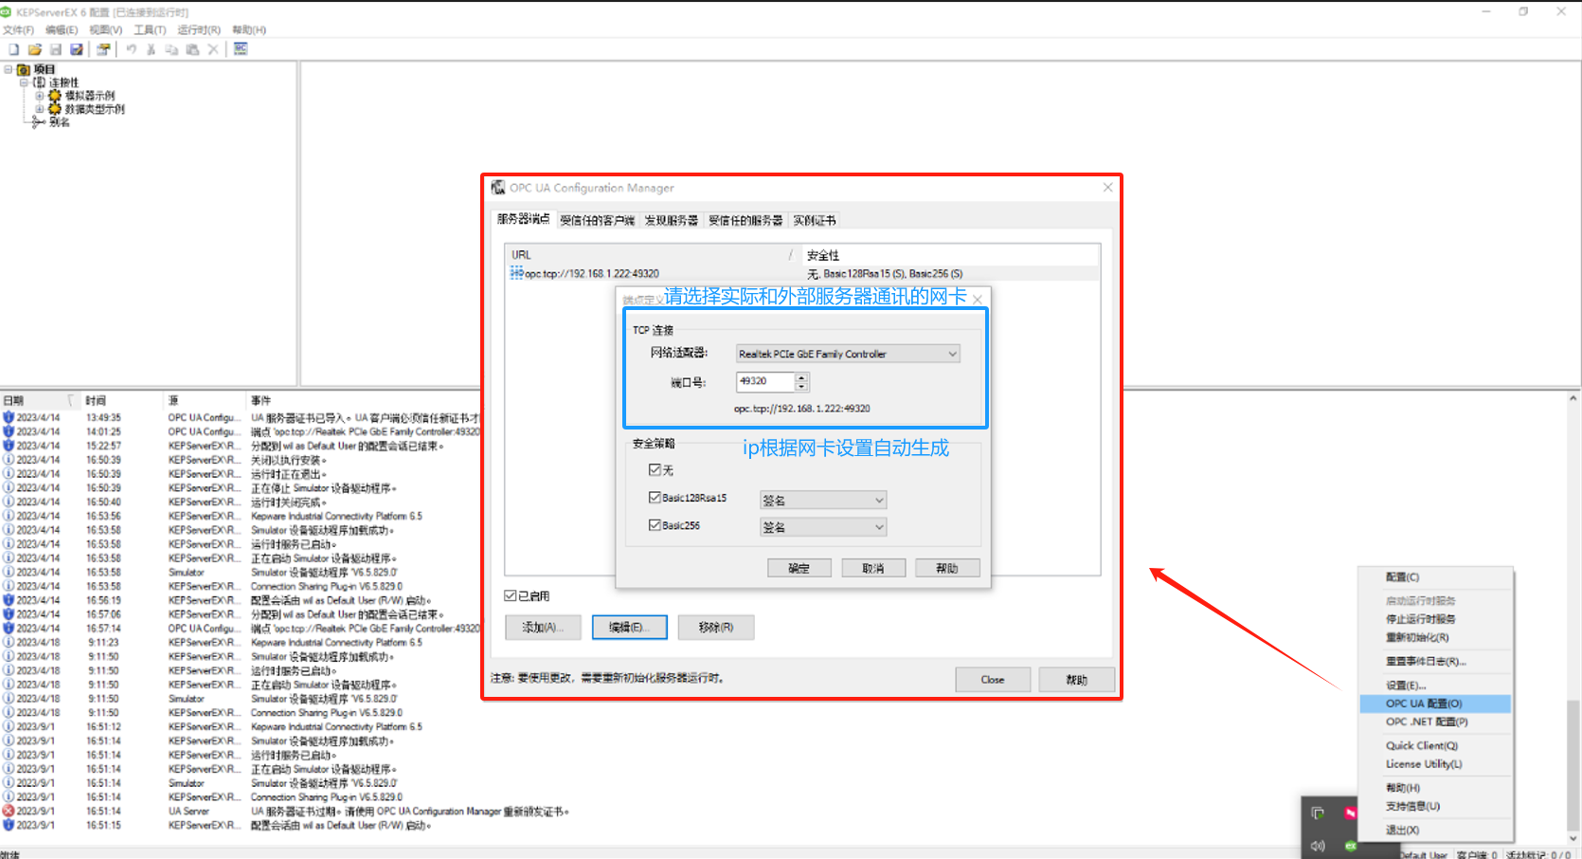1582x859 pixels.
Task: Open the 网络适配器 Realtek adapter dropdown
Action: point(847,354)
